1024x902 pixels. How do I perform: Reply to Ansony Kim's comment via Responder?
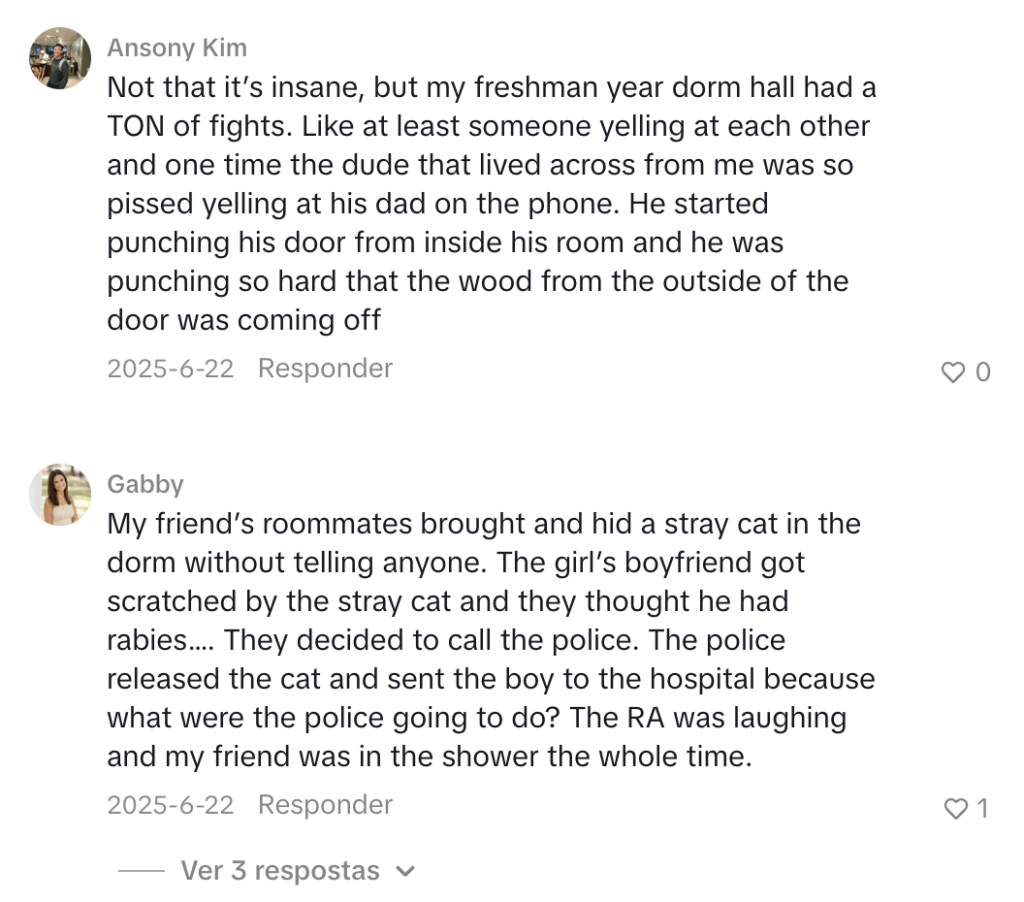point(325,368)
